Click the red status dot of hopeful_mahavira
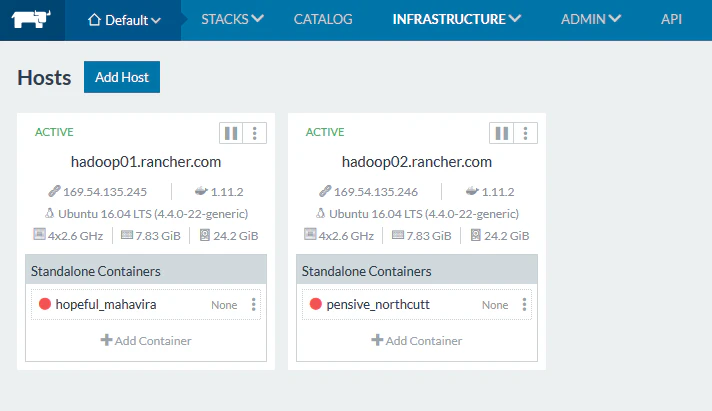712x411 pixels. pyautogui.click(x=44, y=304)
